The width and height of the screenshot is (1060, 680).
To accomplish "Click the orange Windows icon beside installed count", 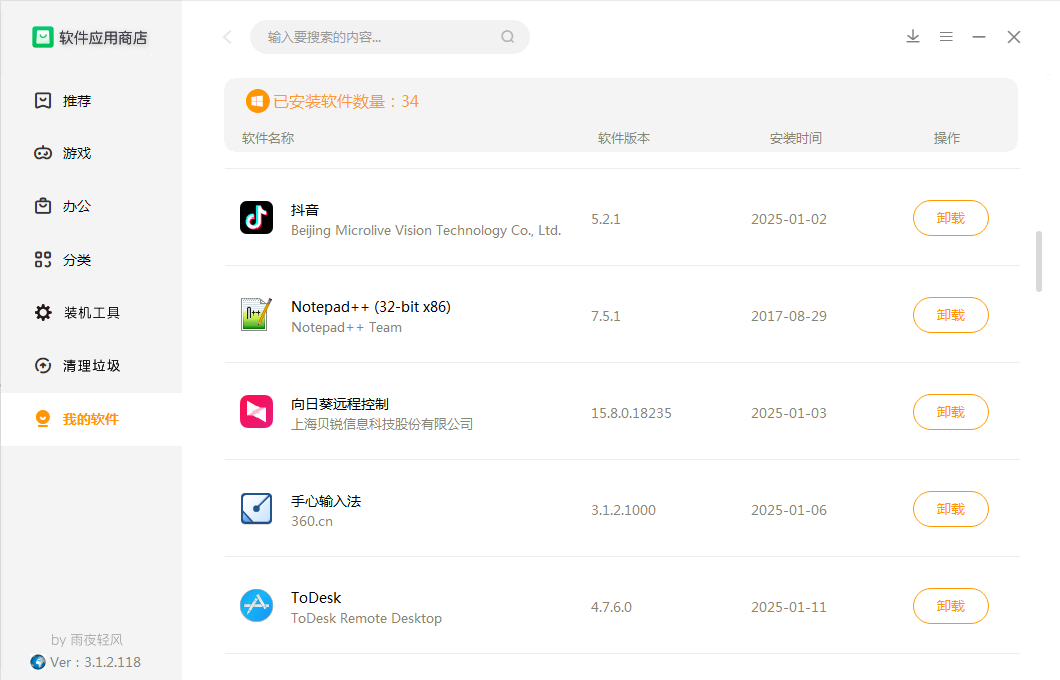I will 257,101.
